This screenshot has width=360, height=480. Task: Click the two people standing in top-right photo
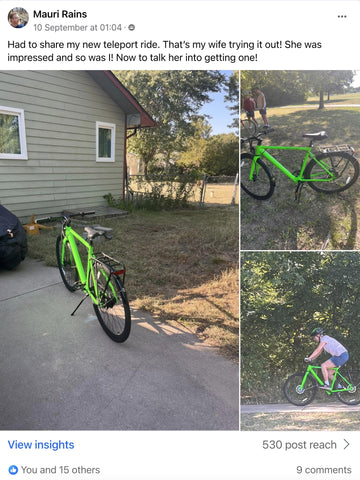[255, 107]
